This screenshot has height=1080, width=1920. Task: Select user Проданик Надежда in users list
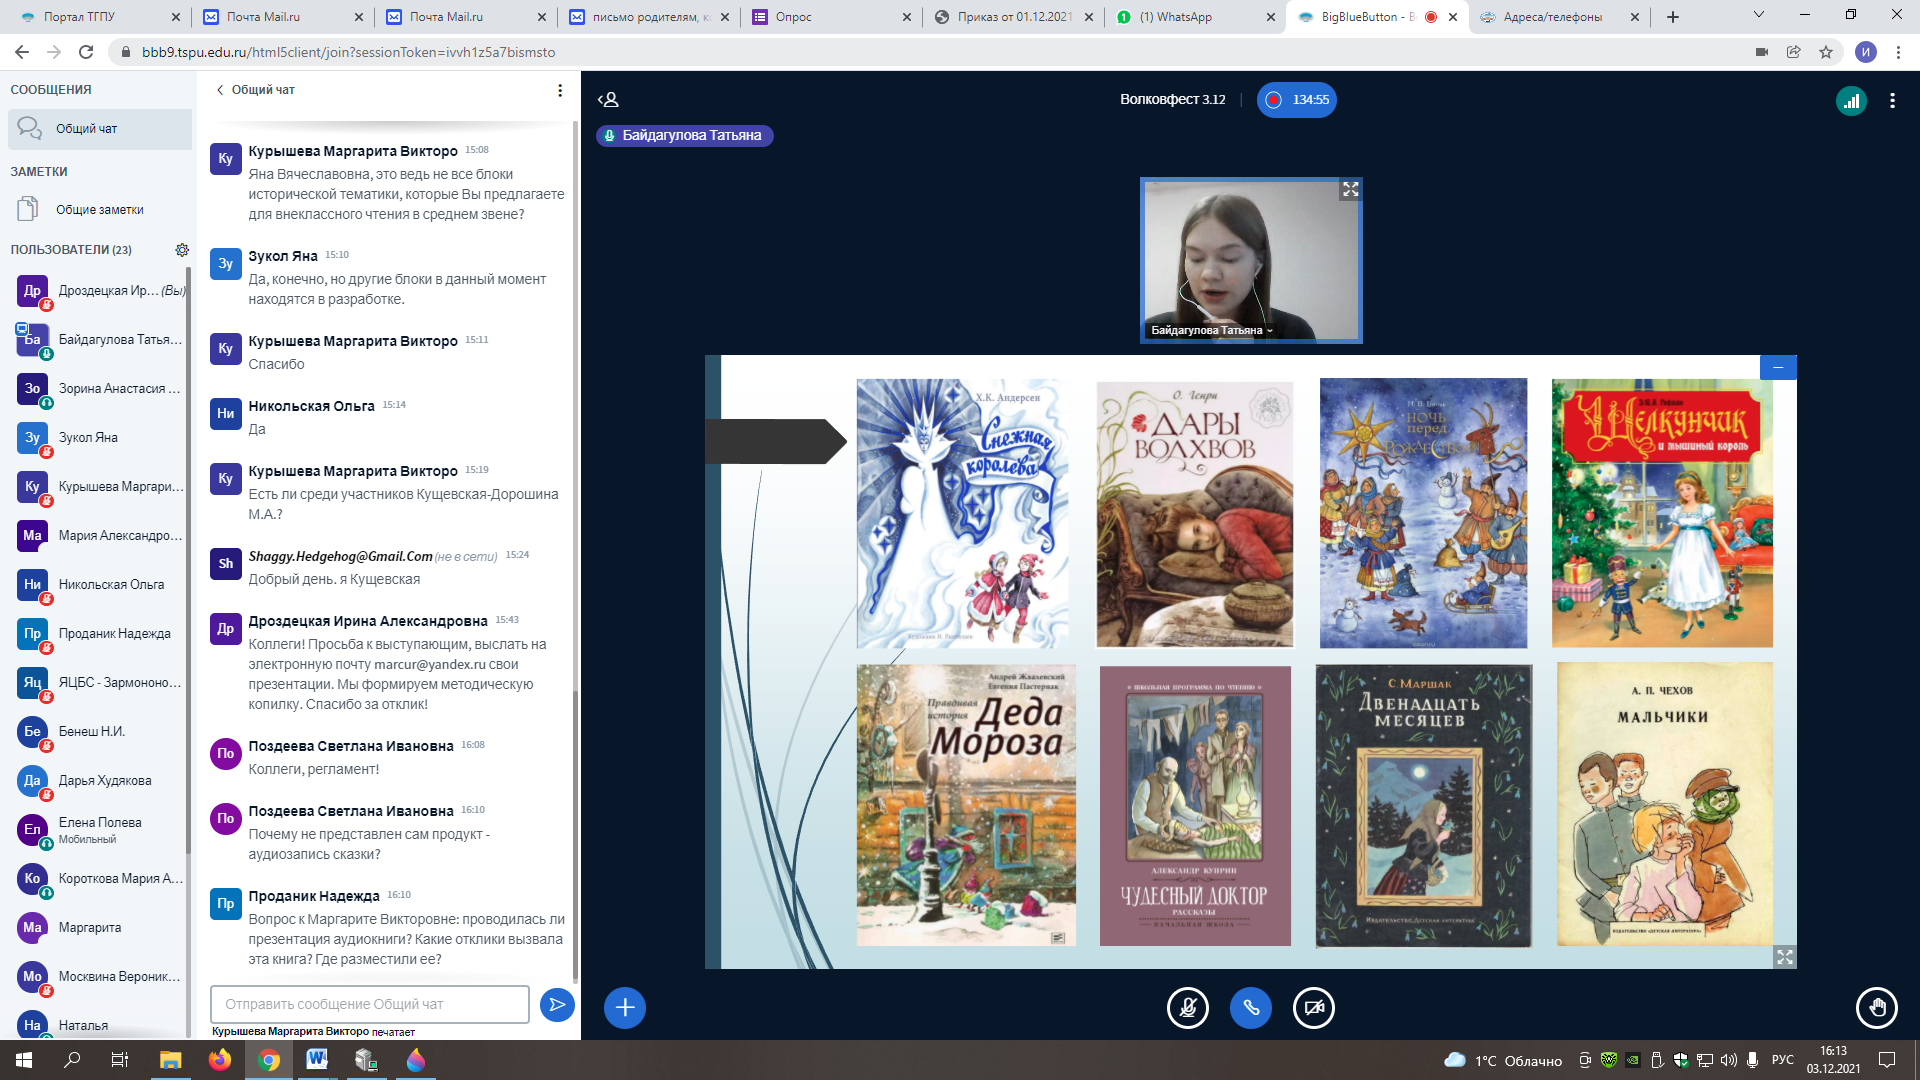pos(100,634)
